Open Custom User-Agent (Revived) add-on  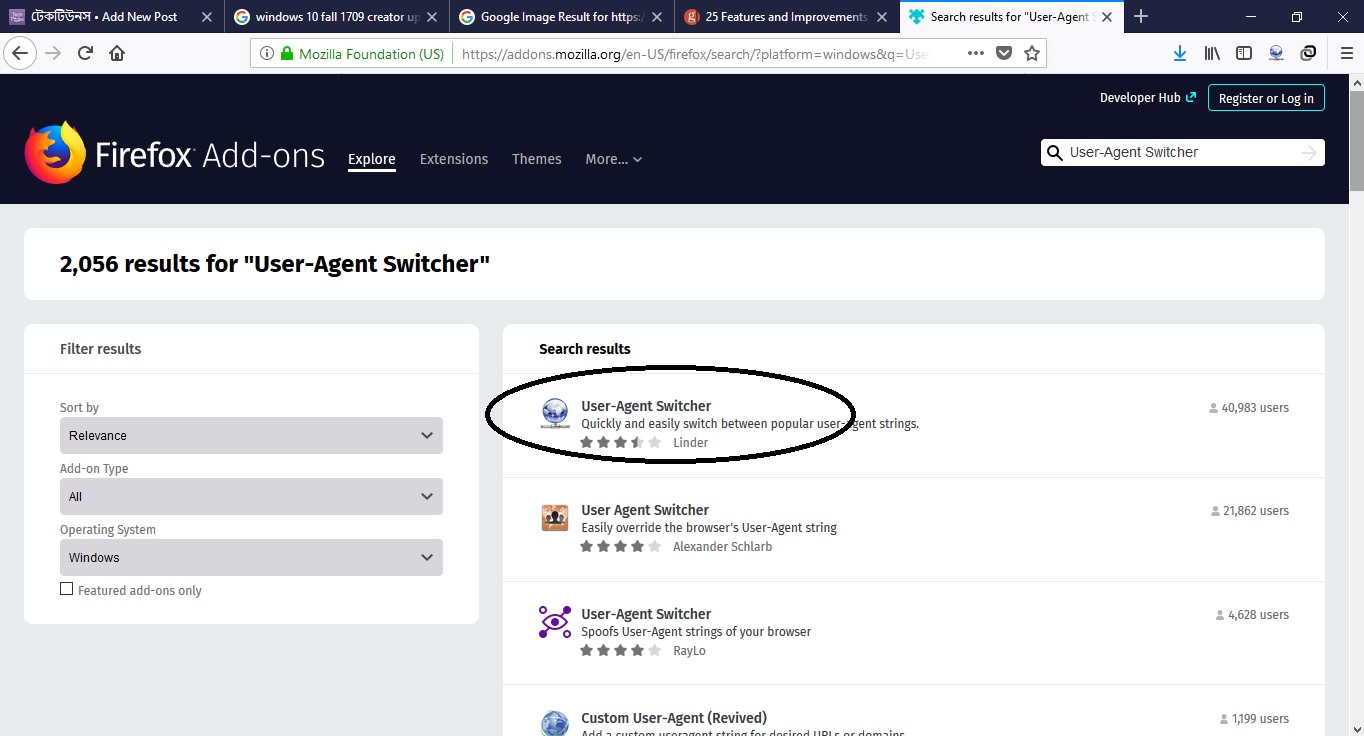coord(674,718)
